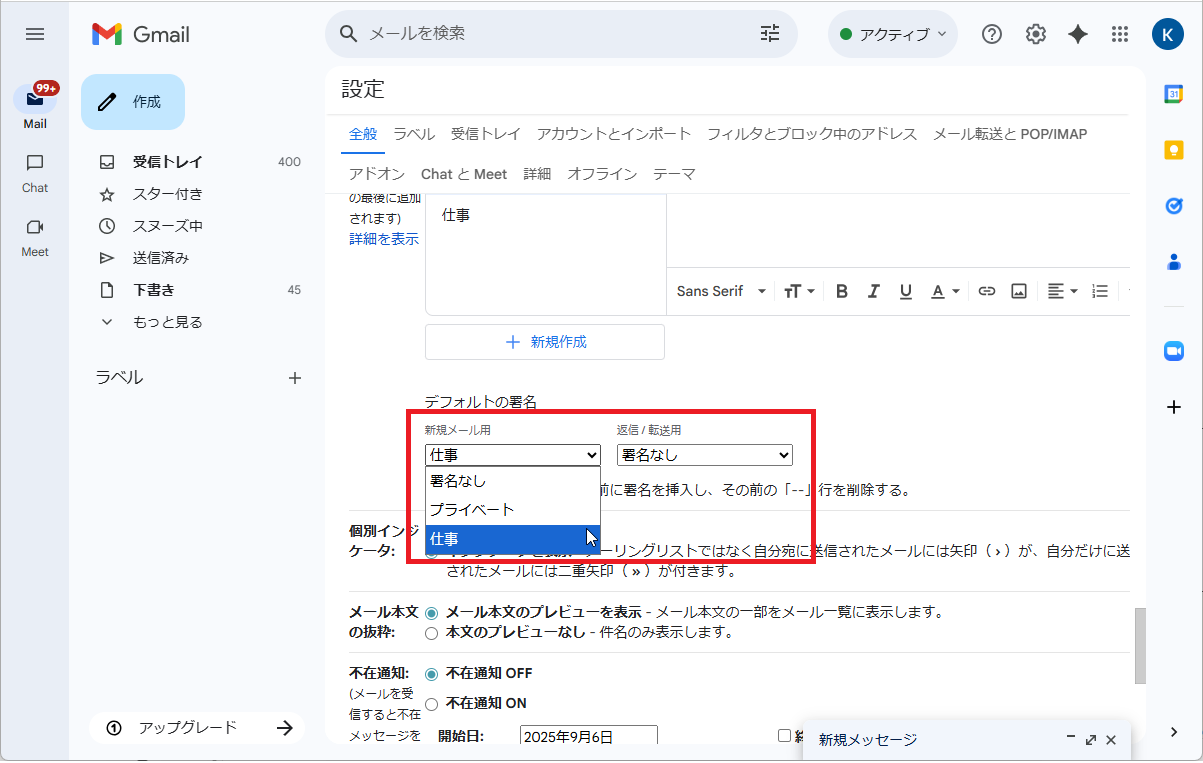Open Gemini with the sparkle icon
1203x763 pixels.
coord(1076,33)
